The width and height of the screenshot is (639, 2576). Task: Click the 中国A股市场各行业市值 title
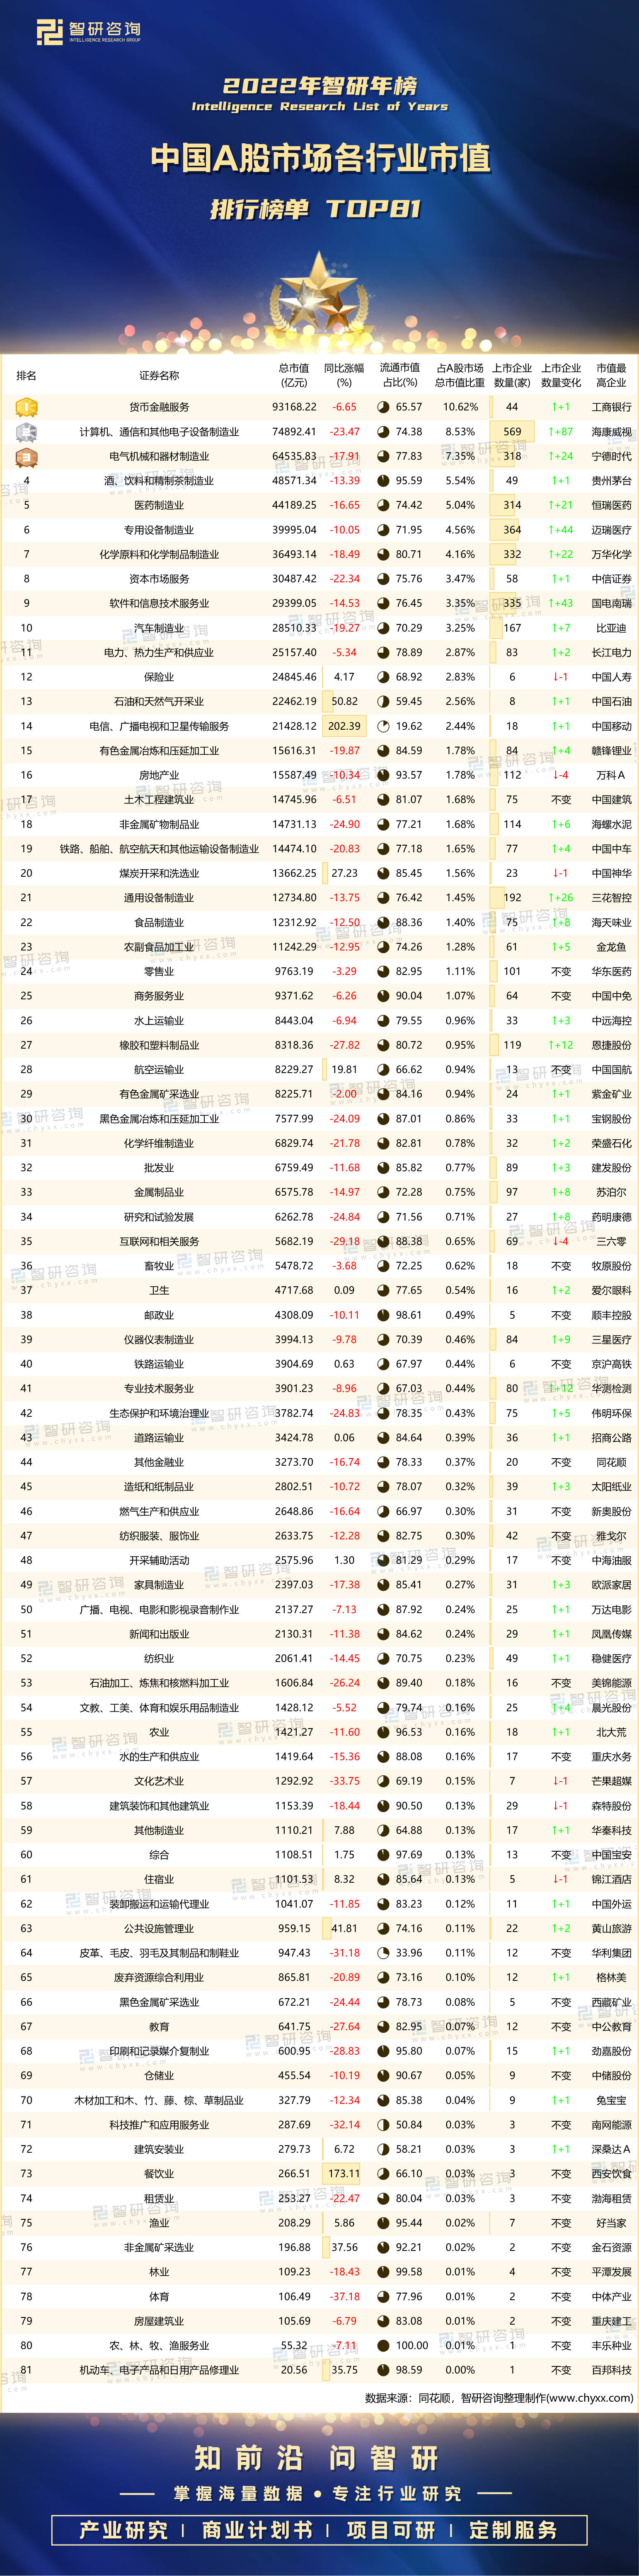click(320, 158)
